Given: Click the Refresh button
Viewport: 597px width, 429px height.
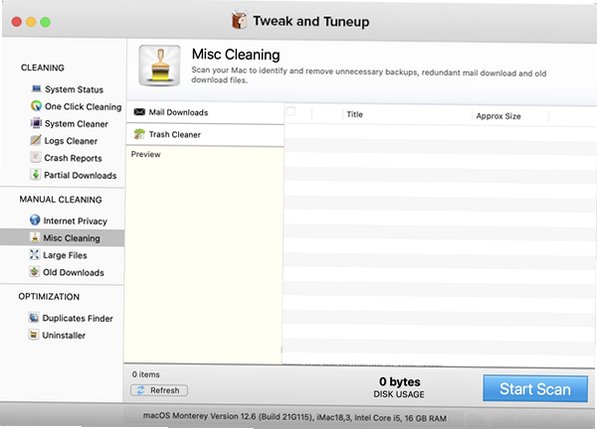Looking at the screenshot, I should pos(159,390).
